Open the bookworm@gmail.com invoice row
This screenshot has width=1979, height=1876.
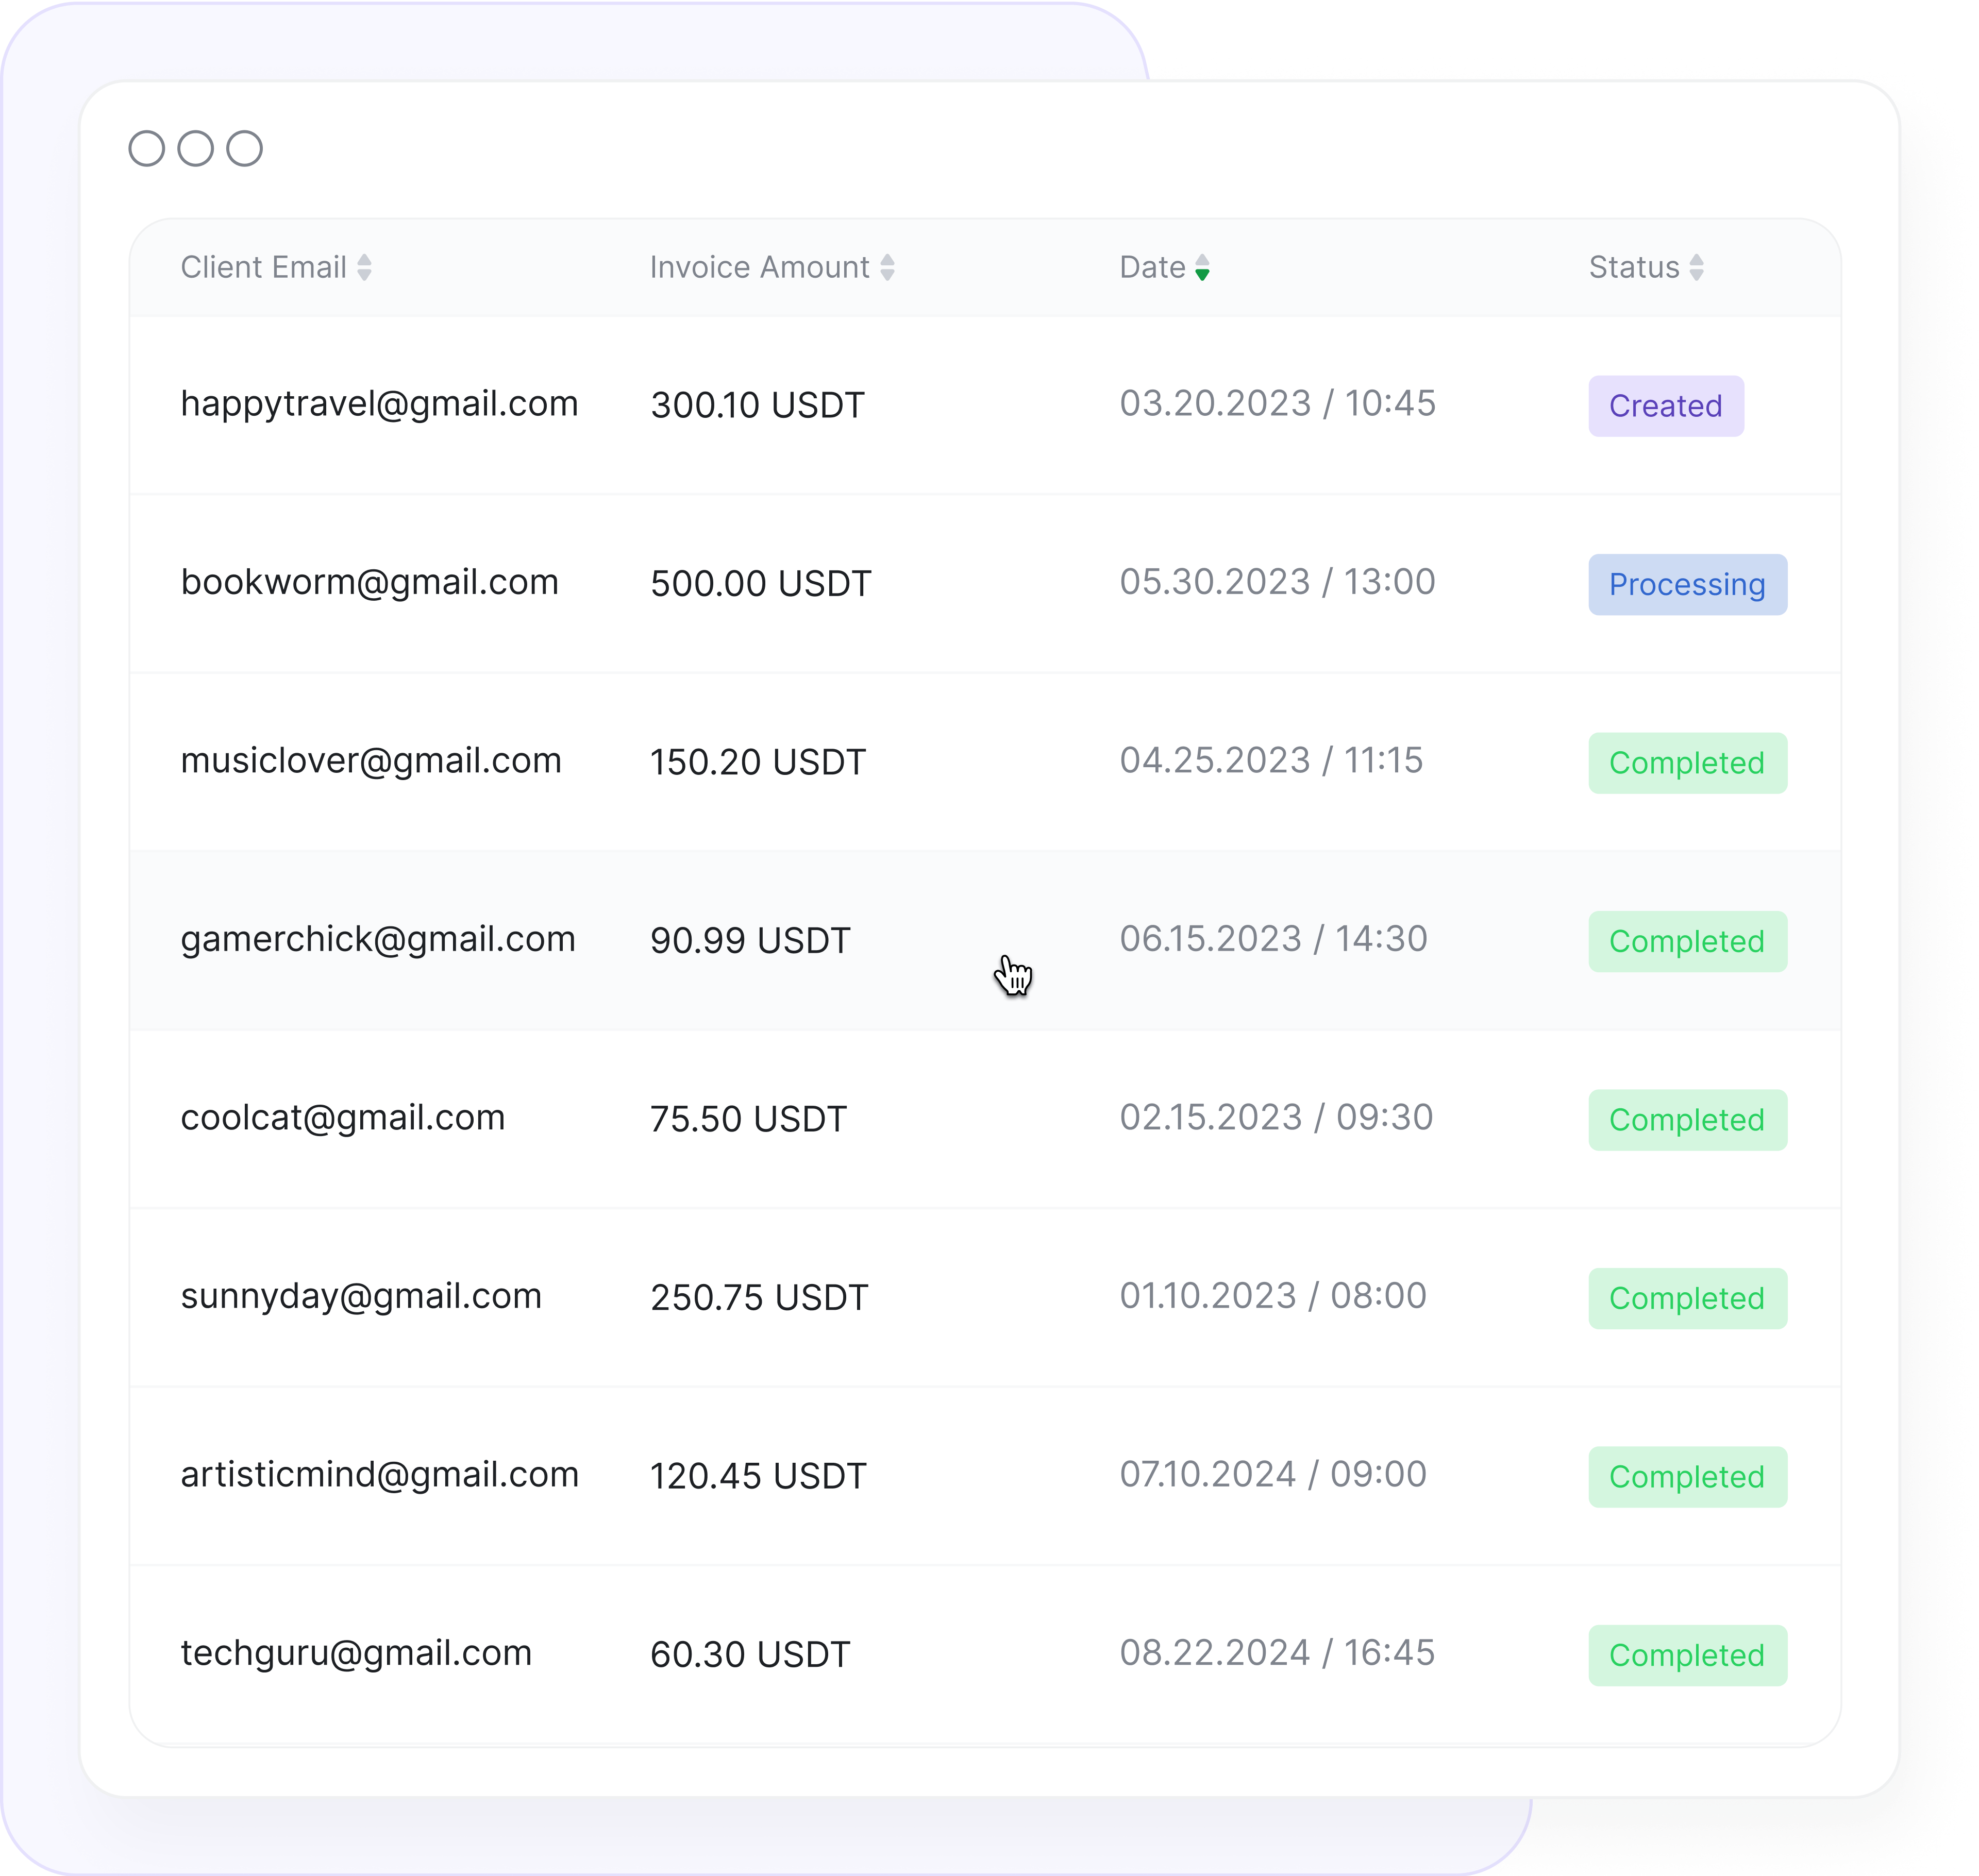click(369, 582)
